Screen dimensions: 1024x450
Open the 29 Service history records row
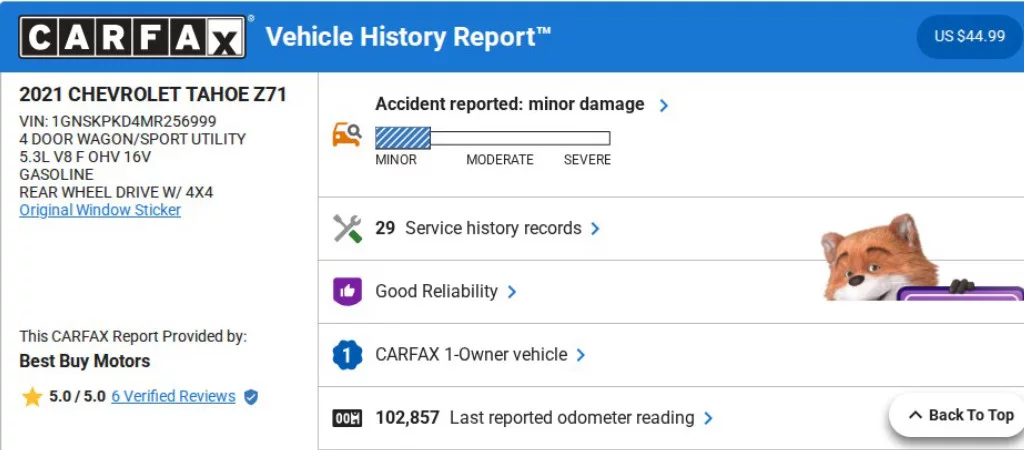pyautogui.click(x=478, y=229)
